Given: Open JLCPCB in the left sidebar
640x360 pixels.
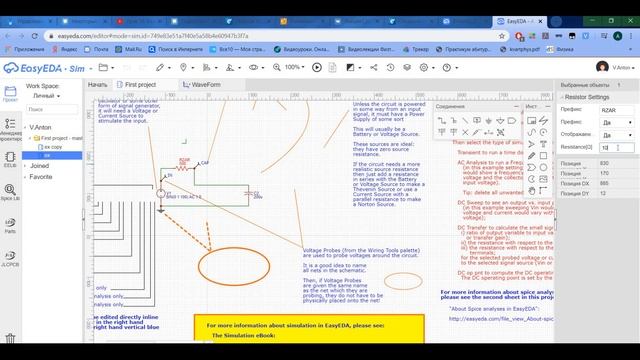Looking at the screenshot, I should [x=10, y=258].
